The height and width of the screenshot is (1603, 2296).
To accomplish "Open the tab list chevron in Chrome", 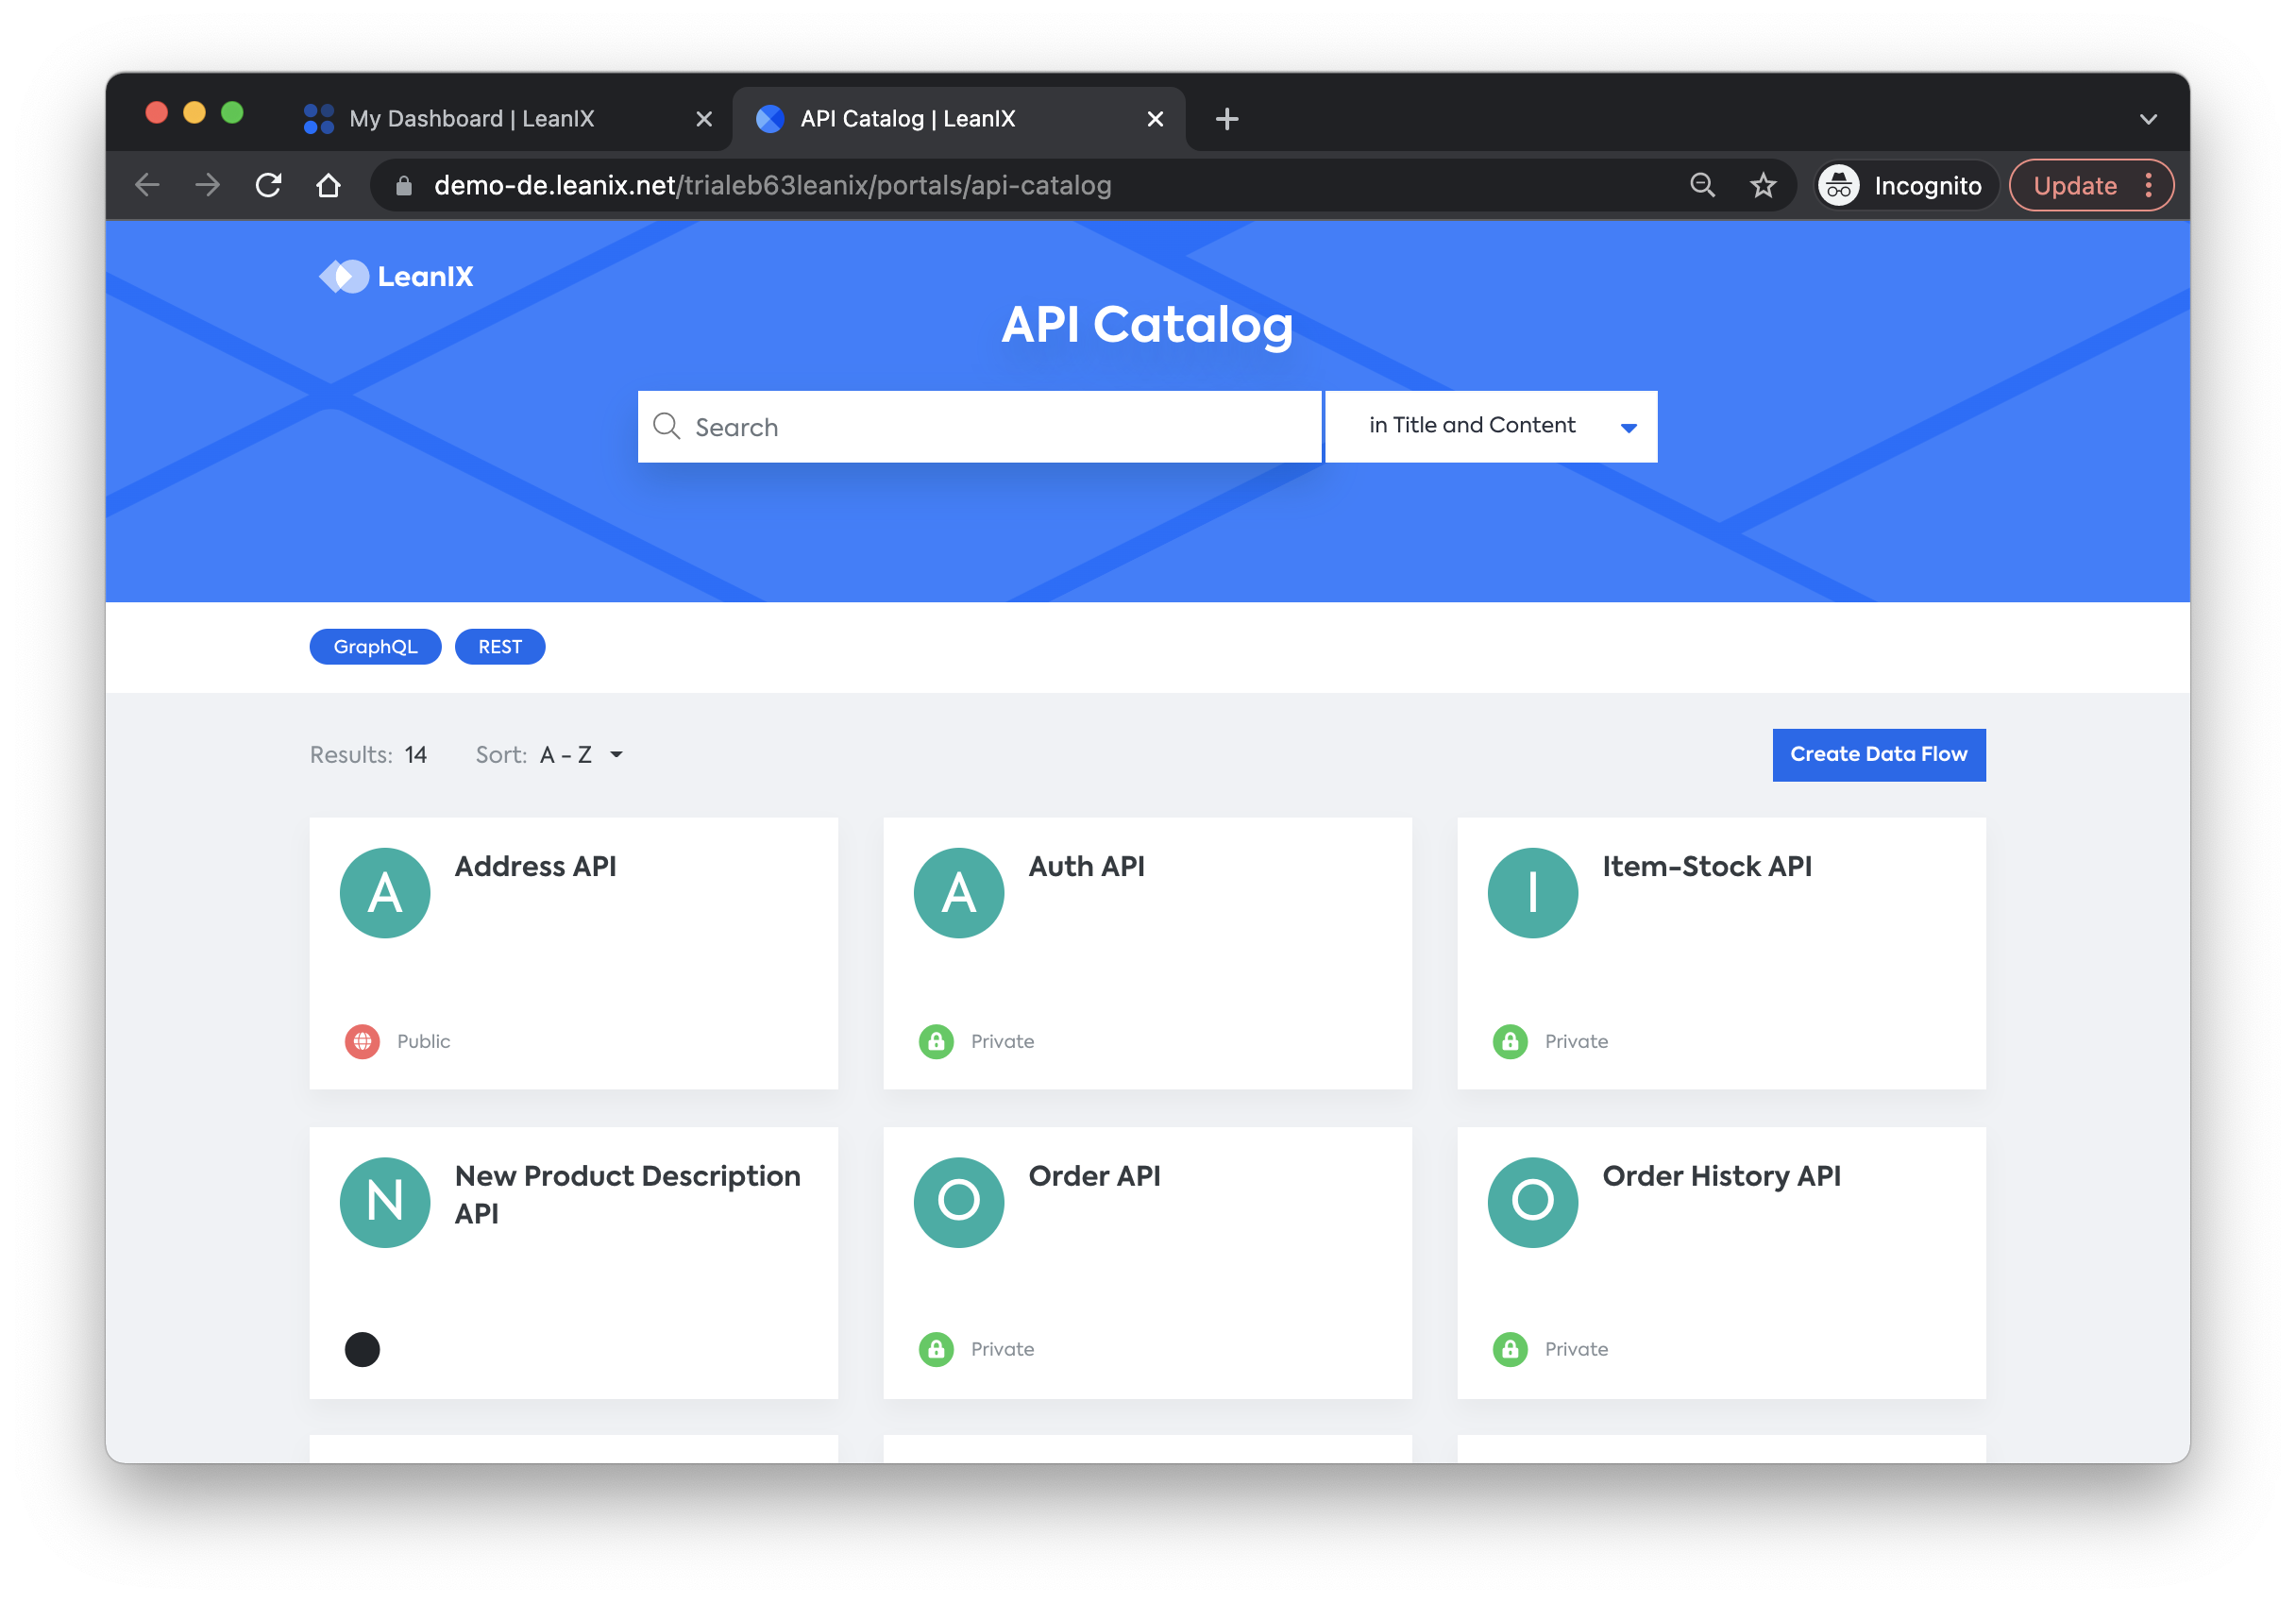I will pyautogui.click(x=2147, y=119).
